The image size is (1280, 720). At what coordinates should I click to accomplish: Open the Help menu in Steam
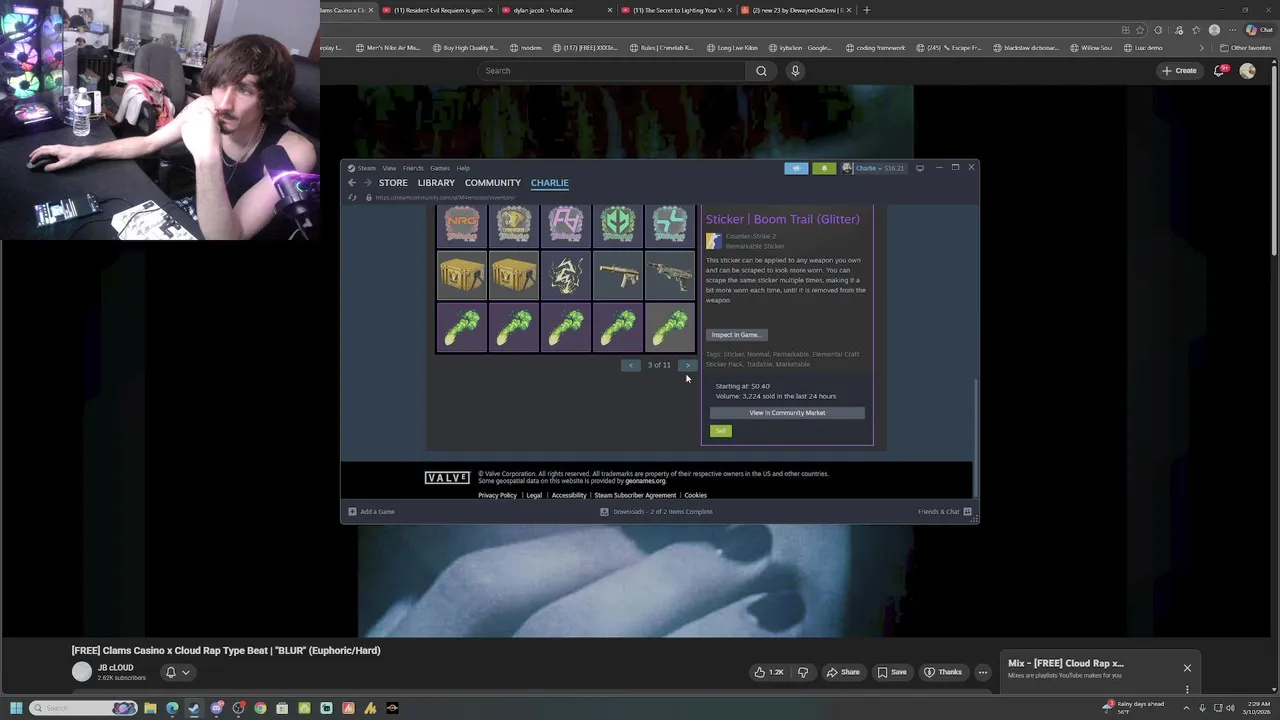(x=463, y=168)
